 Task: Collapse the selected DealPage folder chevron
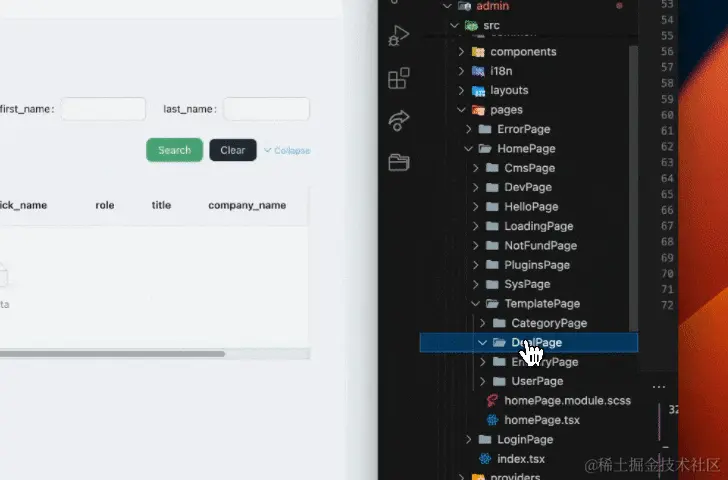point(482,343)
